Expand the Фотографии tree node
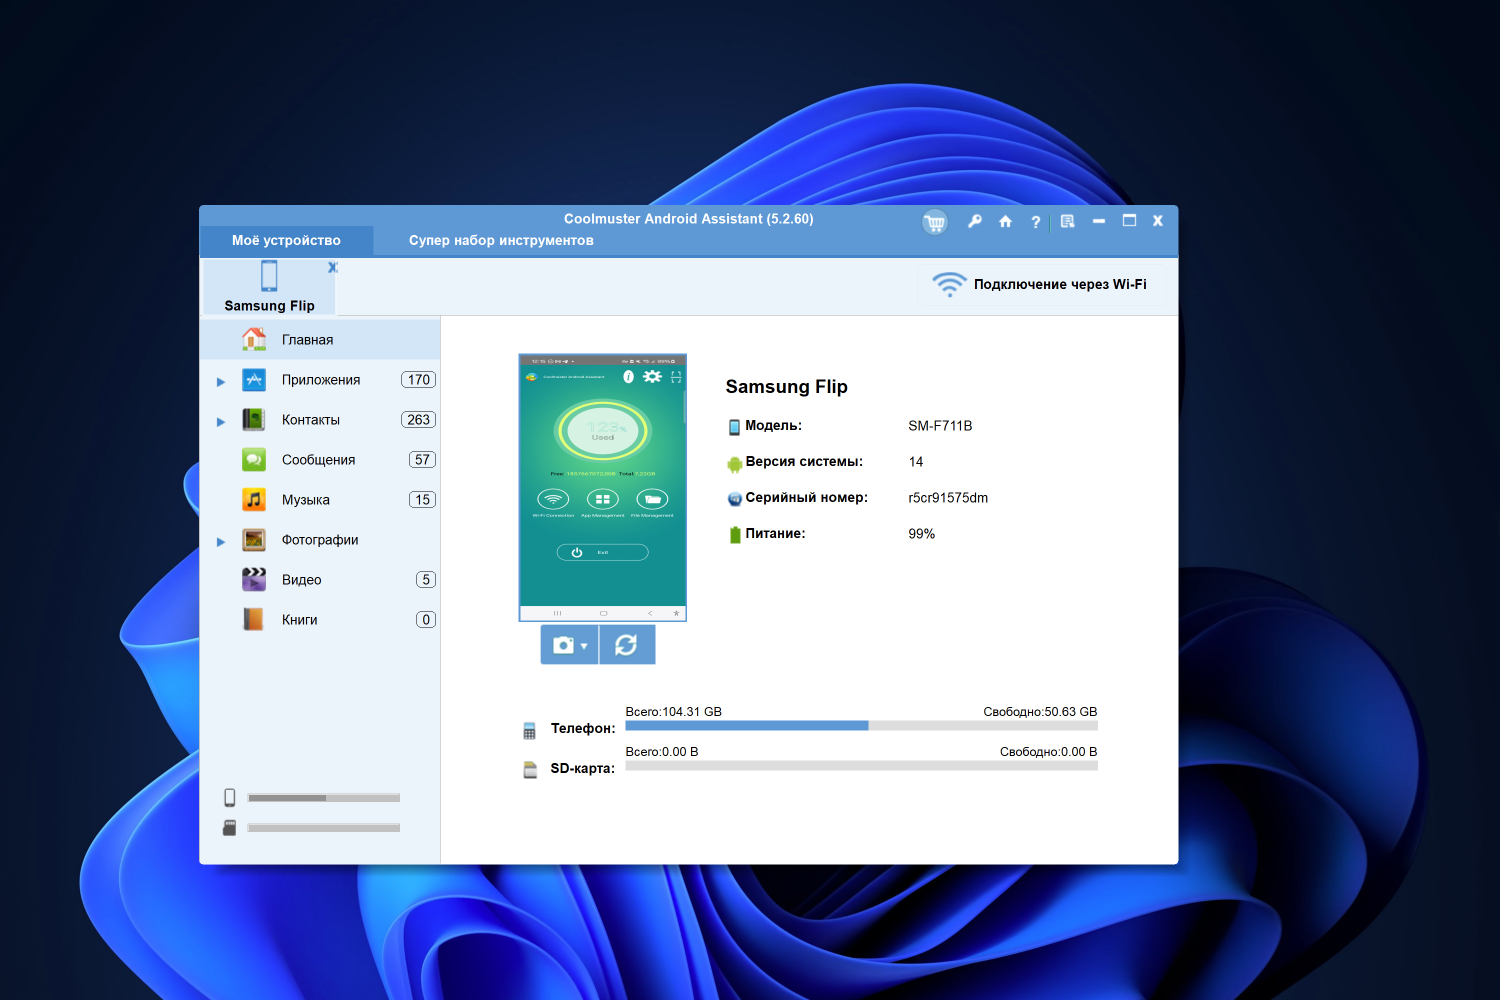This screenshot has width=1500, height=1000. point(221,541)
